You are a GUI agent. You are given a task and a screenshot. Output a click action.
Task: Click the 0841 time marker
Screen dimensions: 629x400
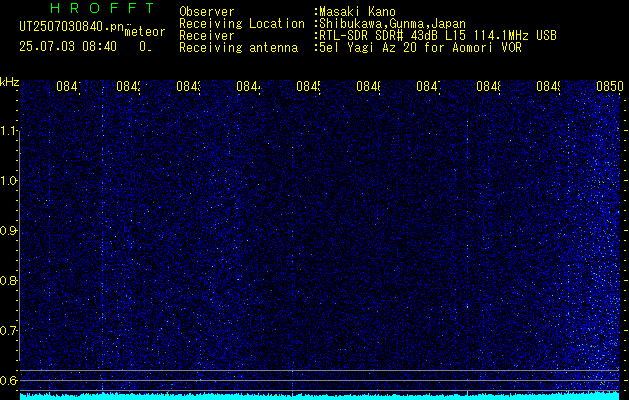click(68, 86)
